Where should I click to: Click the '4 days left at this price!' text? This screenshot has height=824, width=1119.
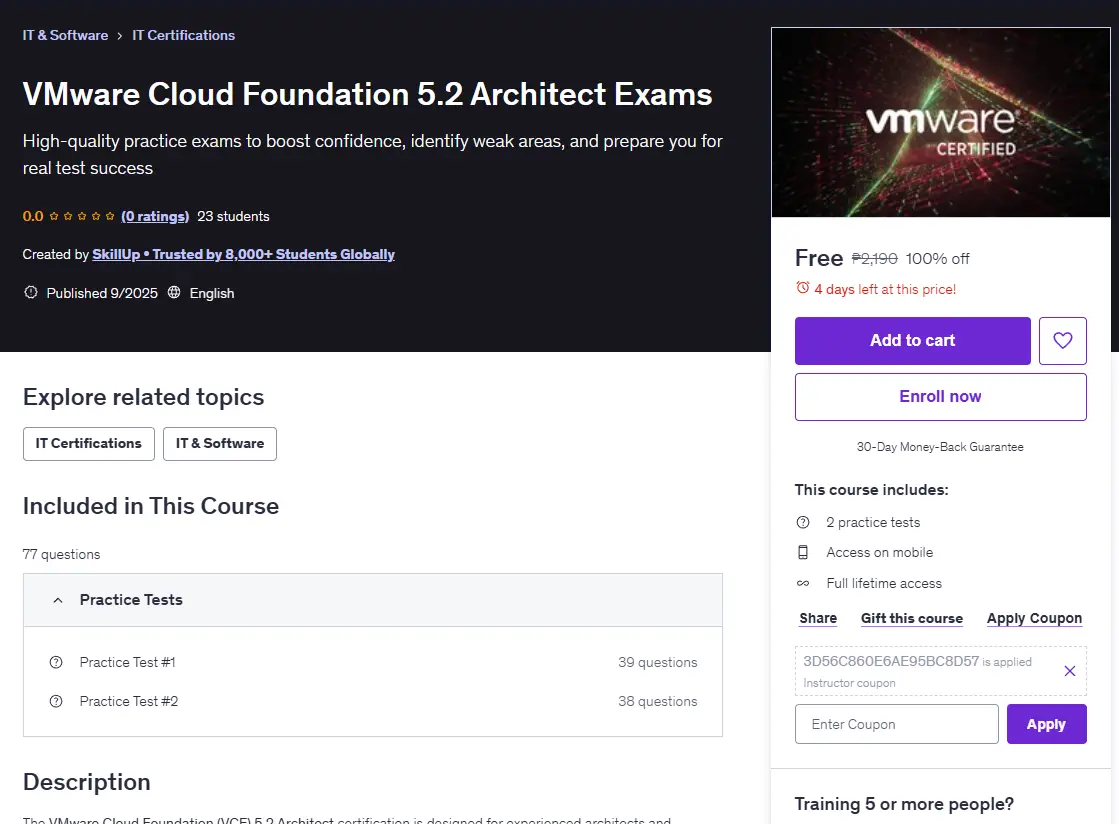coord(885,289)
